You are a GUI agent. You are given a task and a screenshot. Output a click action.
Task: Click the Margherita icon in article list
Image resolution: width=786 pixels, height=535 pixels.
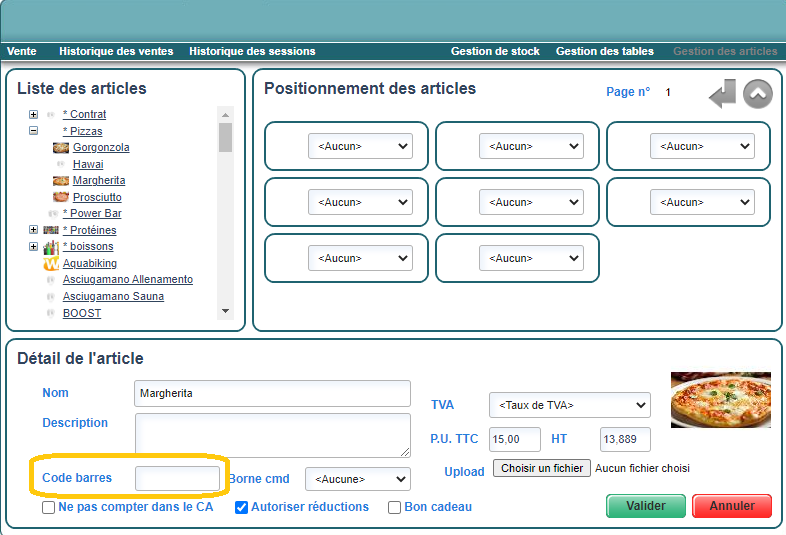pyautogui.click(x=60, y=181)
